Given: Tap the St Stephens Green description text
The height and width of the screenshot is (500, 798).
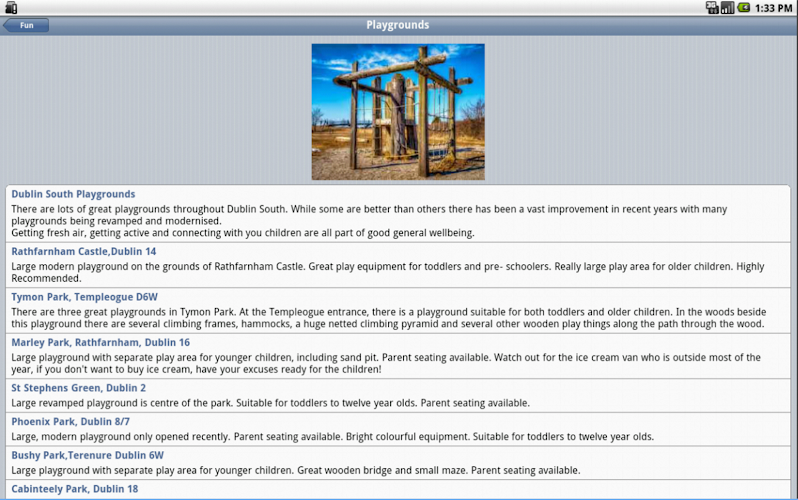Looking at the screenshot, I should pyautogui.click(x=270, y=403).
